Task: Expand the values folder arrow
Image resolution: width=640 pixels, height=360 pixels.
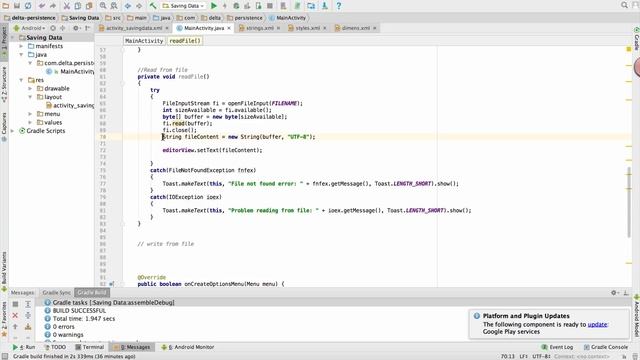Action: point(30,122)
